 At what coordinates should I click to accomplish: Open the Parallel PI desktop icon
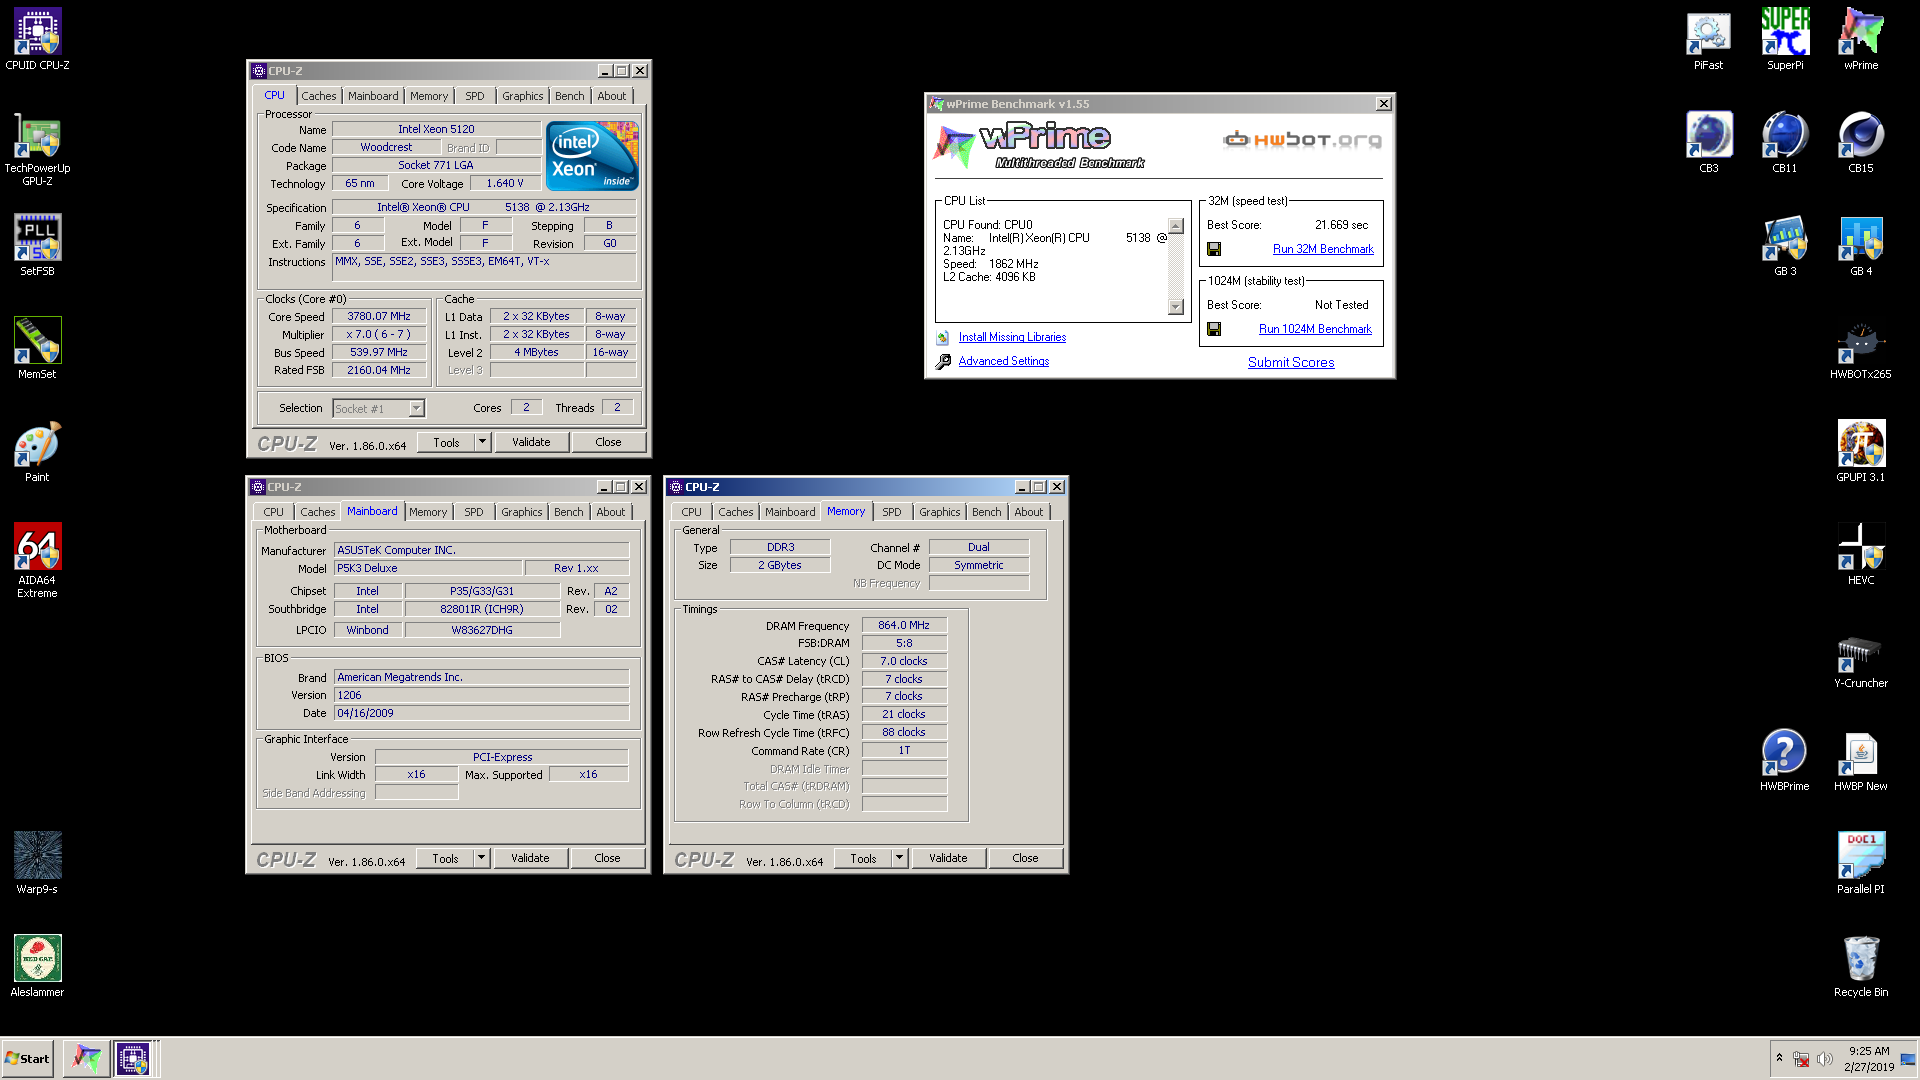tap(1861, 864)
